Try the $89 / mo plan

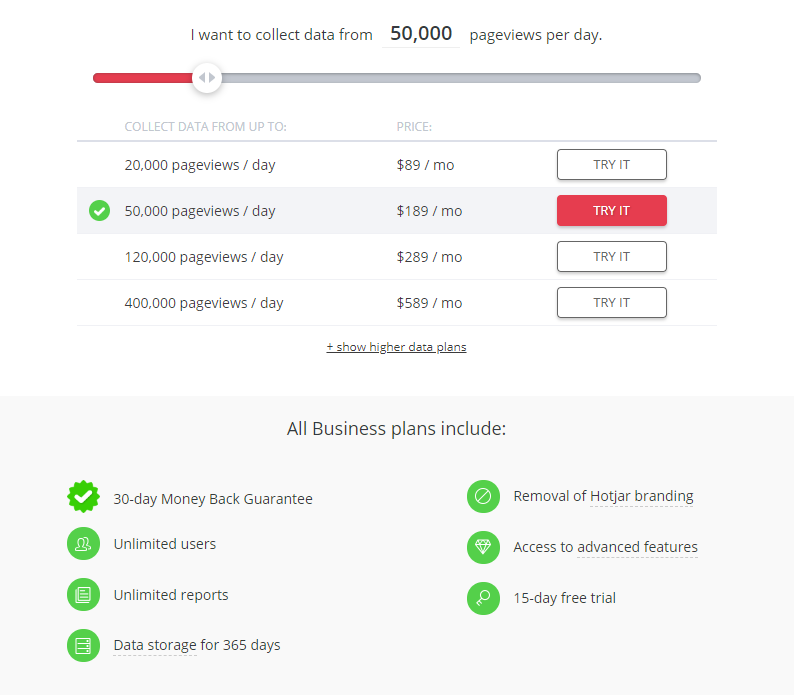point(612,165)
